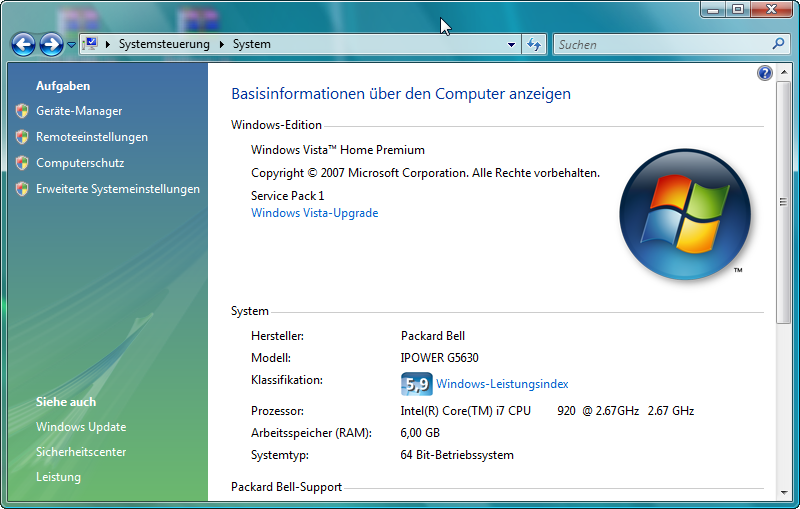This screenshot has width=800, height=509.
Task: Open the Windows Vista-Upgrade link
Action: click(314, 213)
